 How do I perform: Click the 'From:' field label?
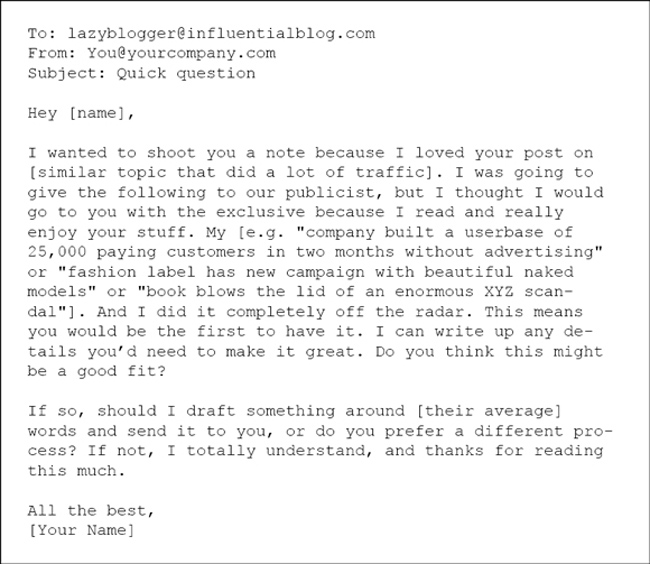click(52, 53)
